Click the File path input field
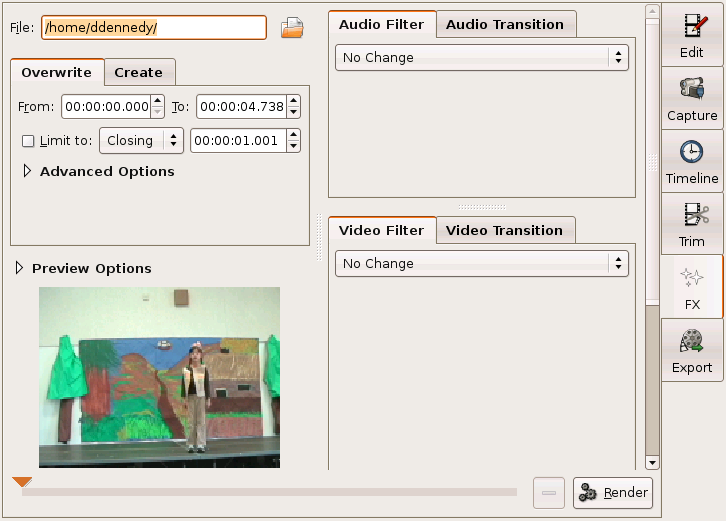 [153, 28]
